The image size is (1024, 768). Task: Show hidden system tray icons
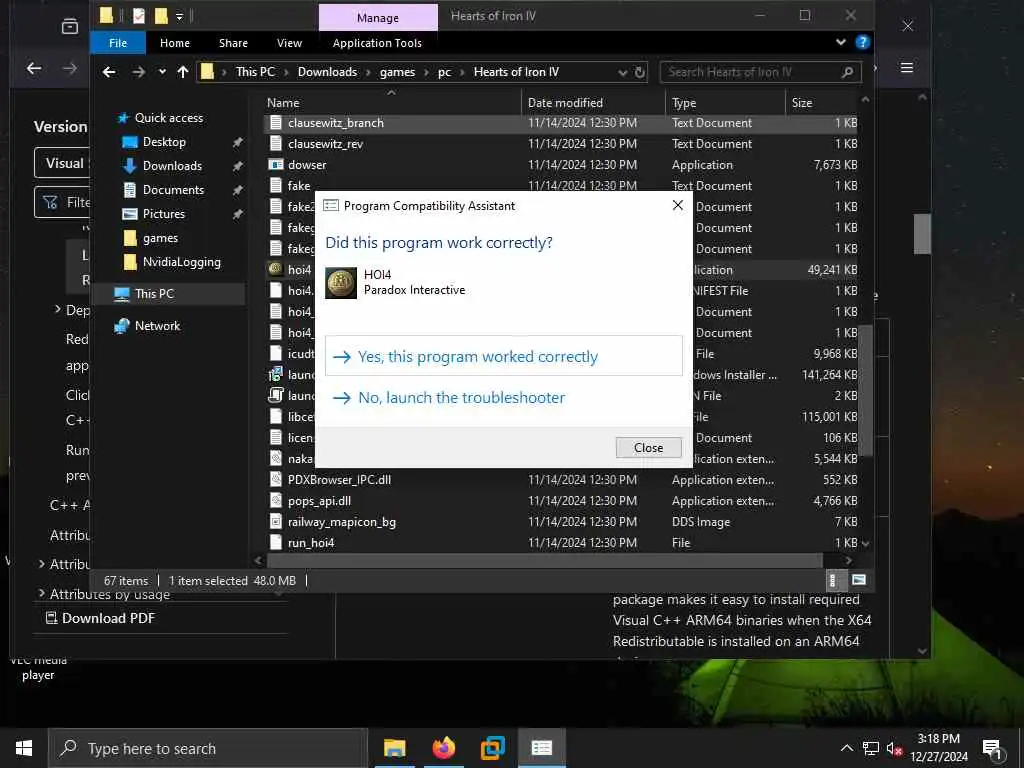pos(846,748)
